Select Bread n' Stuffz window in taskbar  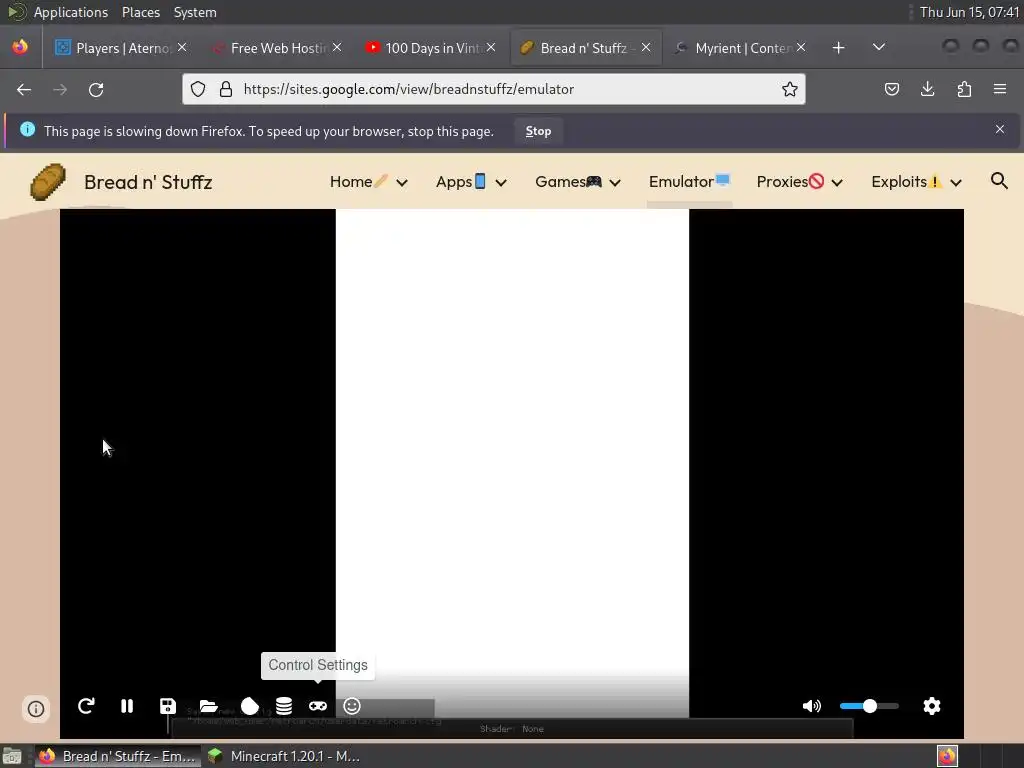click(118, 756)
